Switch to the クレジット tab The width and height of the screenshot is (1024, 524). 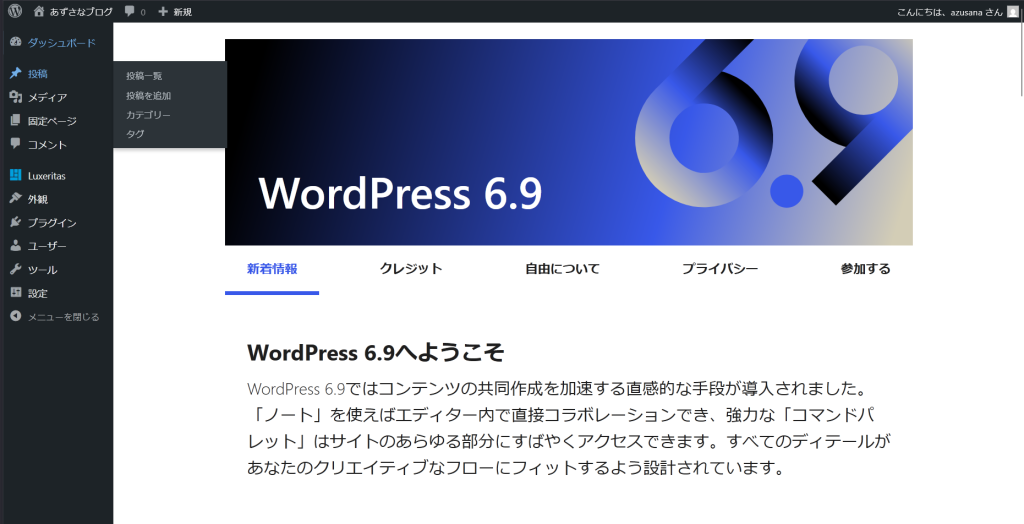click(411, 269)
